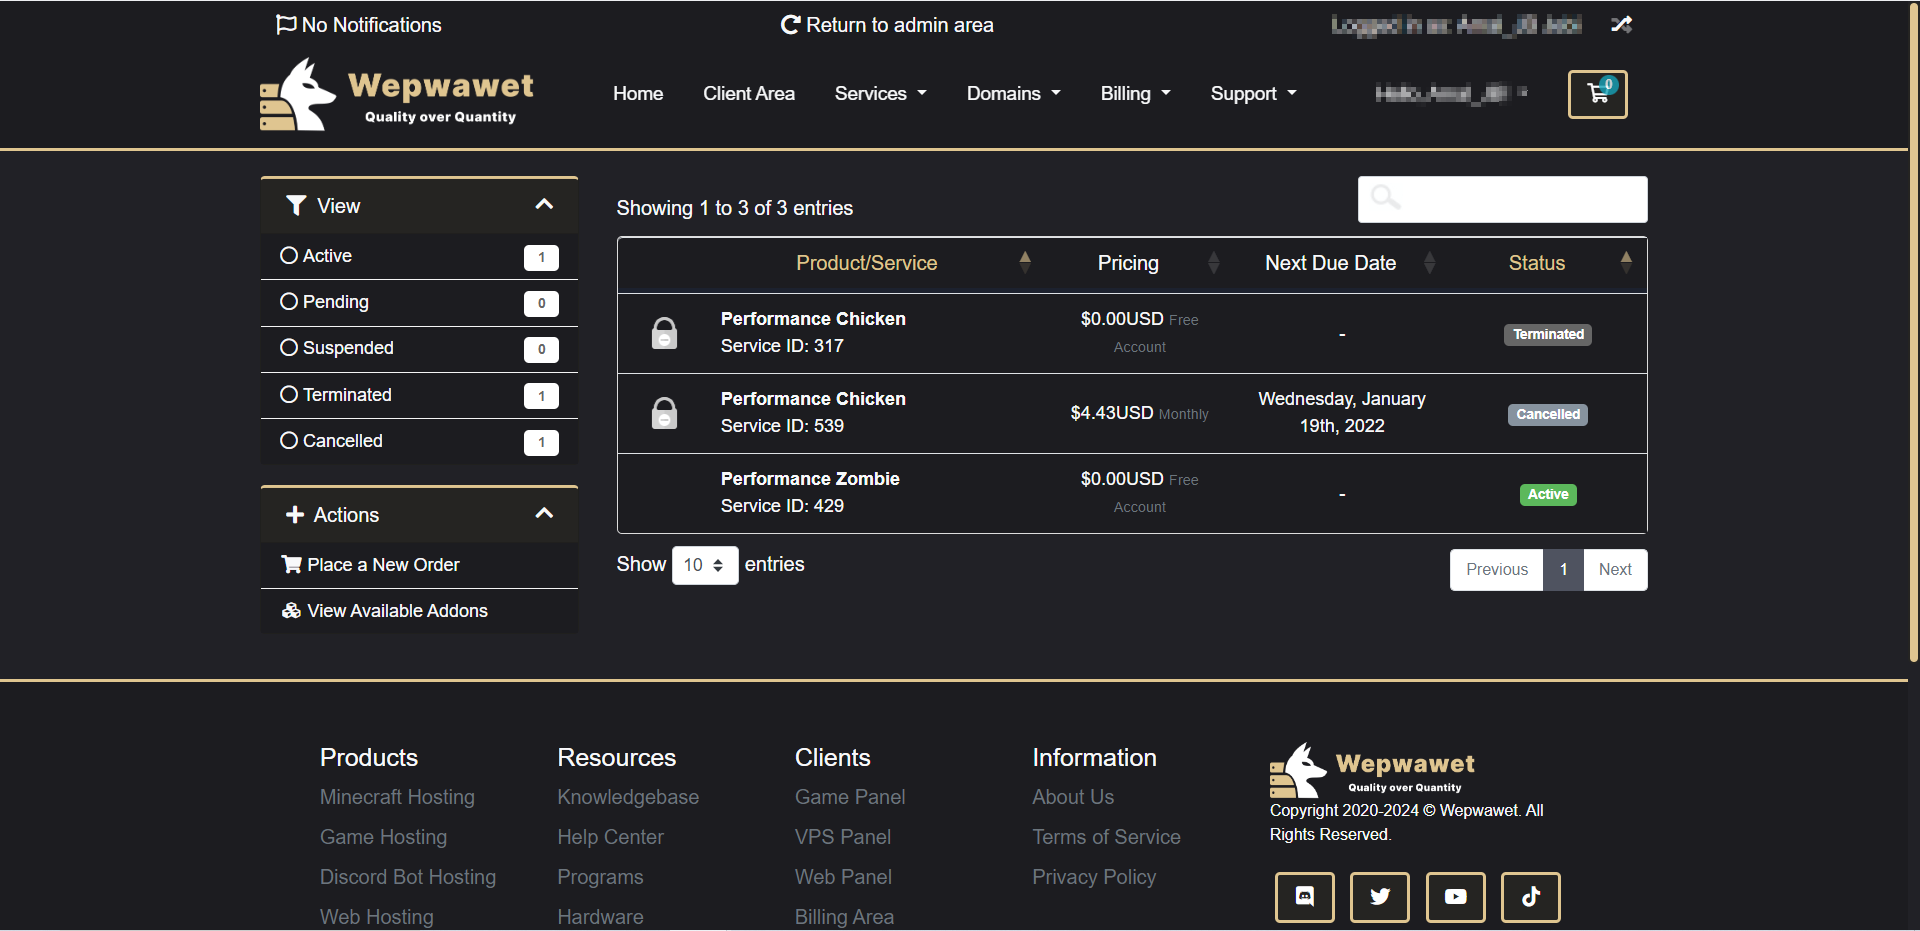Go to Client Area in navigation
Image resolution: width=1920 pixels, height=931 pixels.
click(x=749, y=93)
